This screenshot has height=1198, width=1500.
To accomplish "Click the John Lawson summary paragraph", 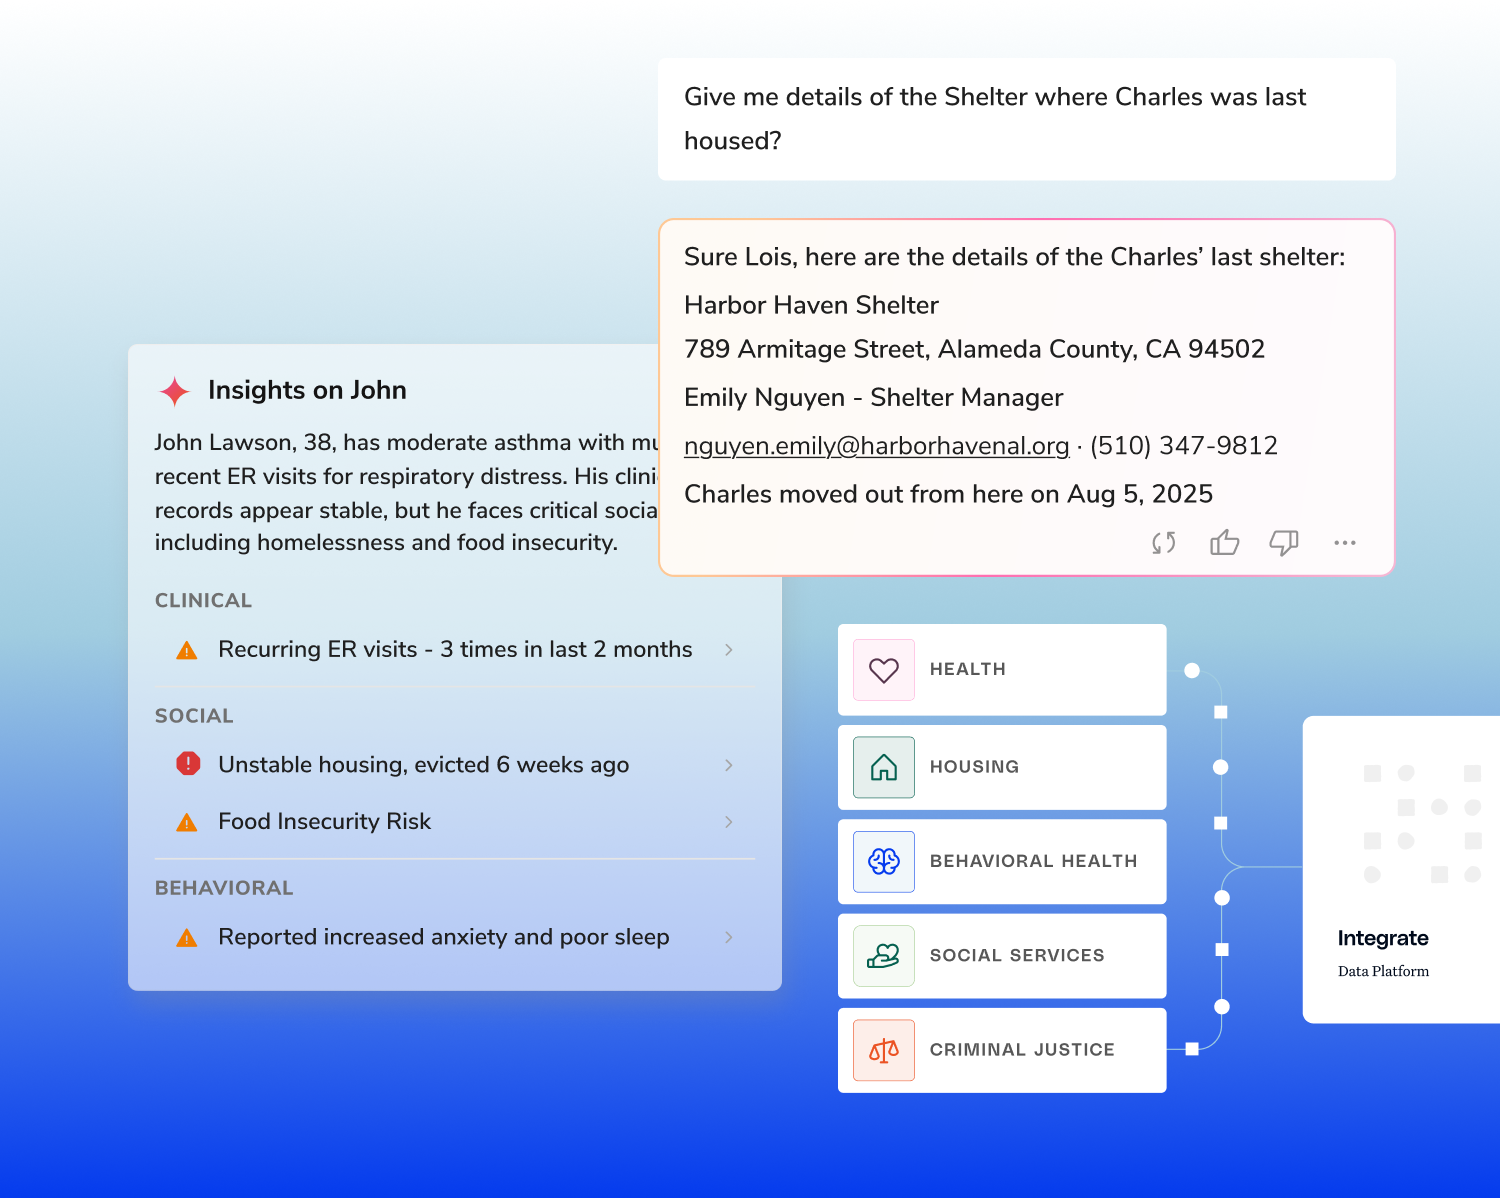I will 406,493.
